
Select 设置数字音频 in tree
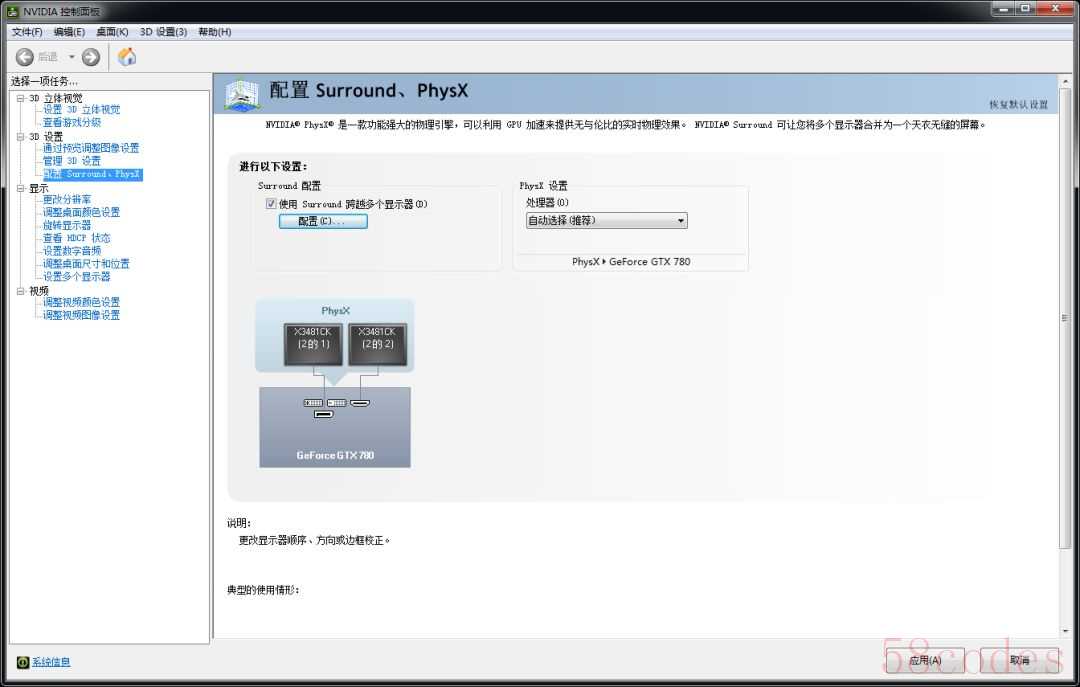pyautogui.click(x=72, y=251)
